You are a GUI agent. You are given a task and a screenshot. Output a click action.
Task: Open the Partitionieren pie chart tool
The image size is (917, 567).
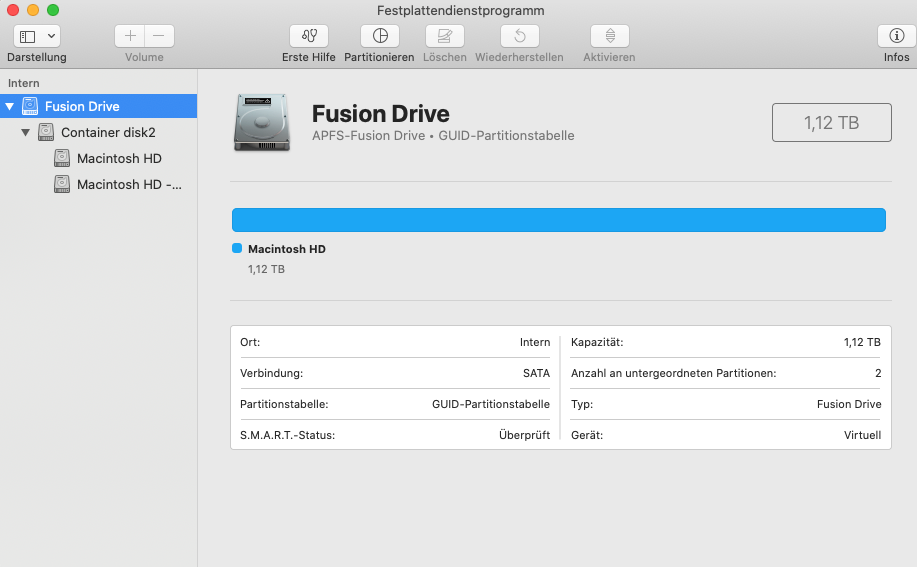pyautogui.click(x=379, y=36)
